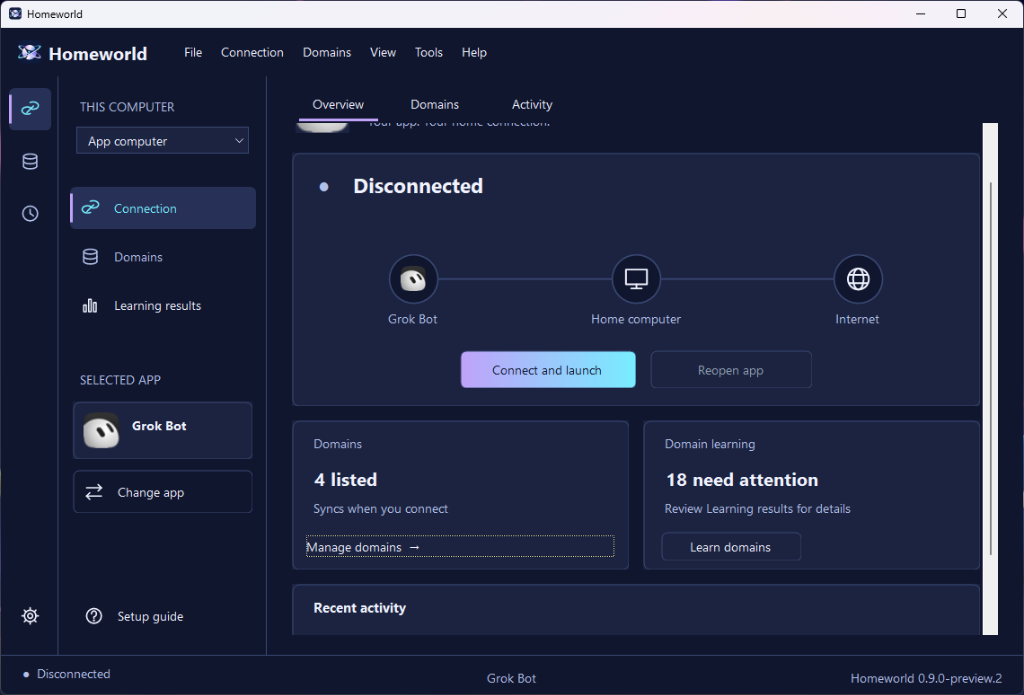
Task: Click the Recent activity heading
Action: [360, 607]
